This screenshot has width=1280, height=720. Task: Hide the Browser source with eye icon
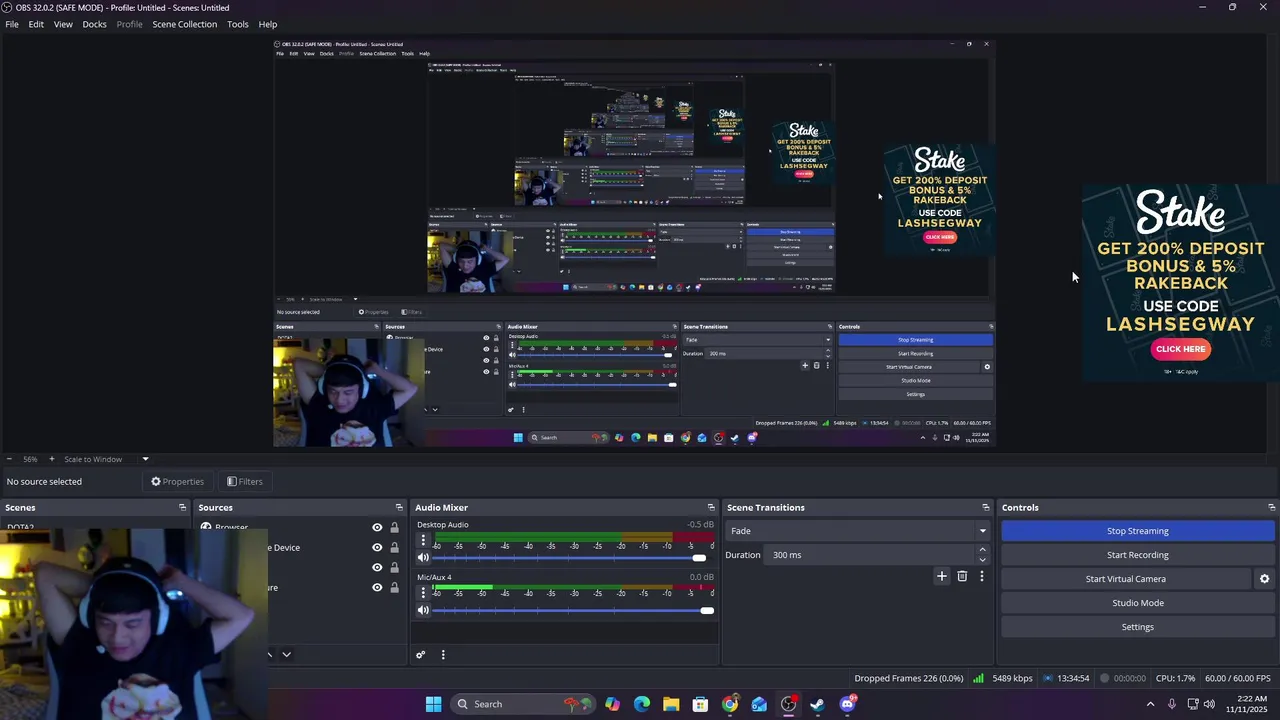pos(377,528)
